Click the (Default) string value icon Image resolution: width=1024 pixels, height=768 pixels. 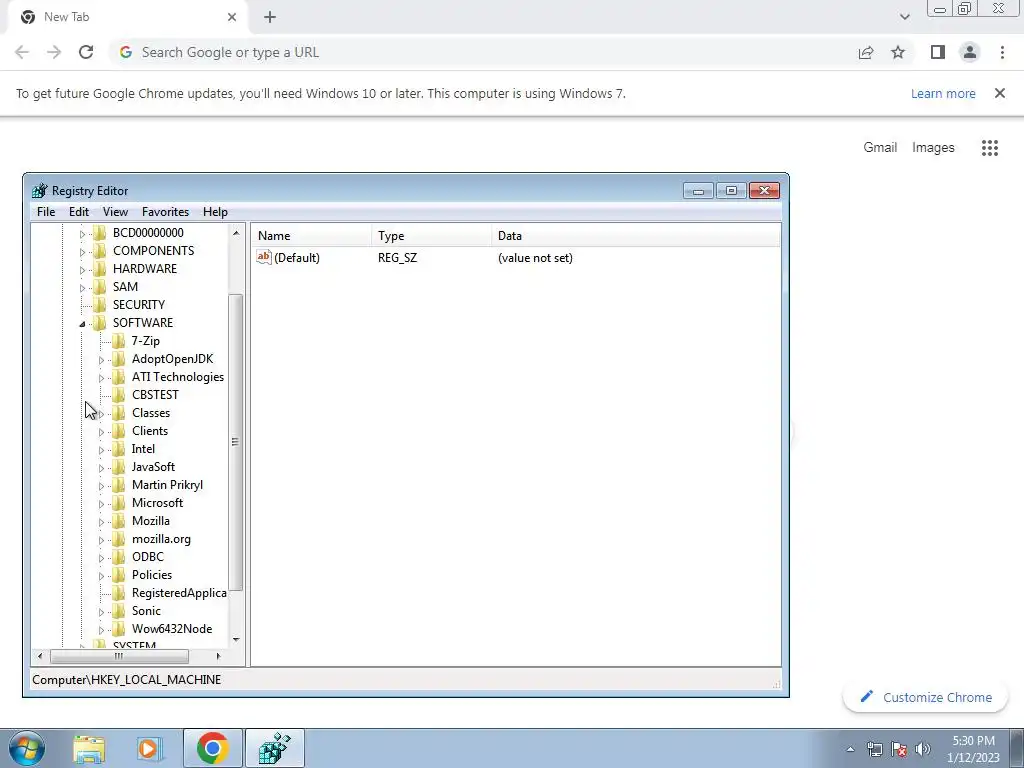(x=264, y=257)
